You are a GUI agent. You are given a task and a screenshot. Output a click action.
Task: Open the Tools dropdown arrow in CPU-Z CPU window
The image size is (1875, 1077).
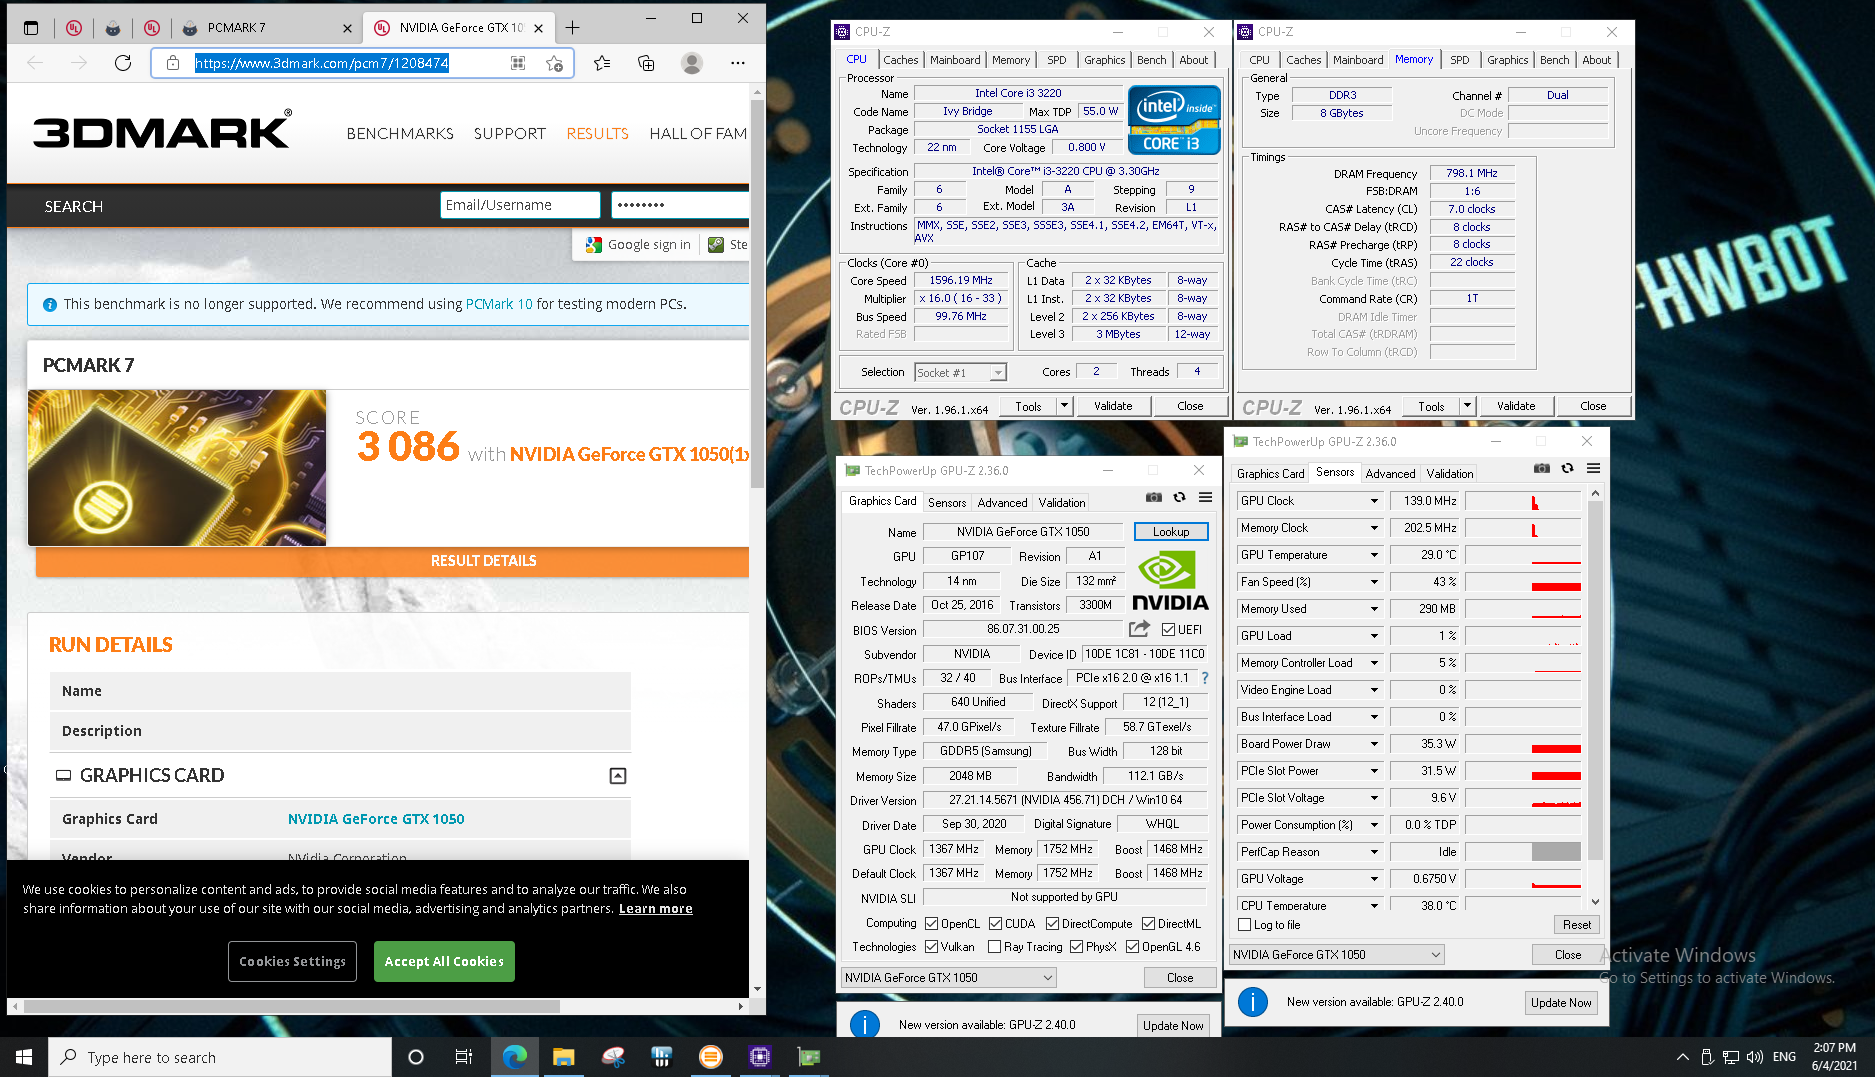point(1064,406)
